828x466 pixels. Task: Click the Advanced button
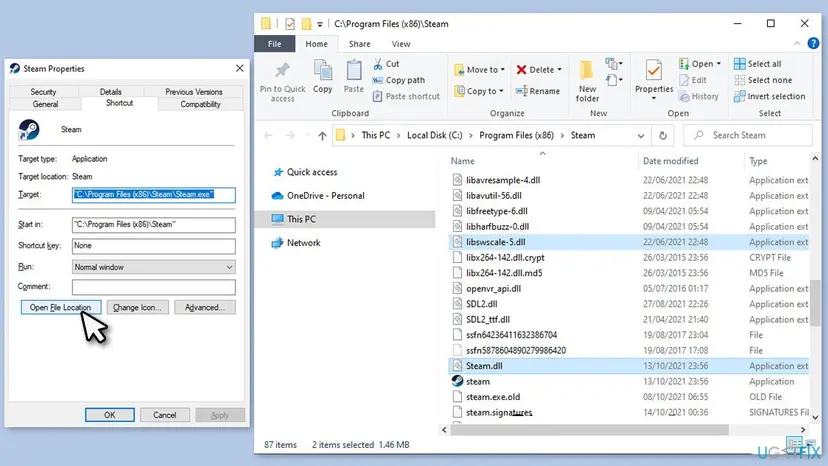pos(205,307)
